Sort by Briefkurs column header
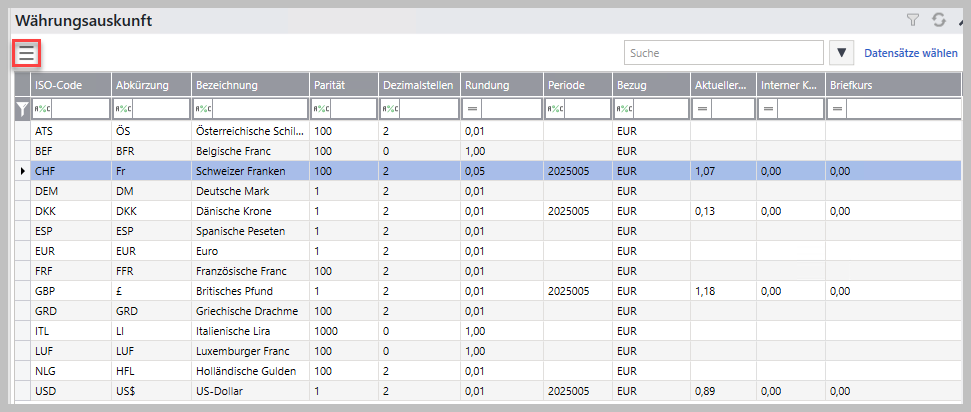Viewport: 971px width, 412px height. click(x=894, y=85)
